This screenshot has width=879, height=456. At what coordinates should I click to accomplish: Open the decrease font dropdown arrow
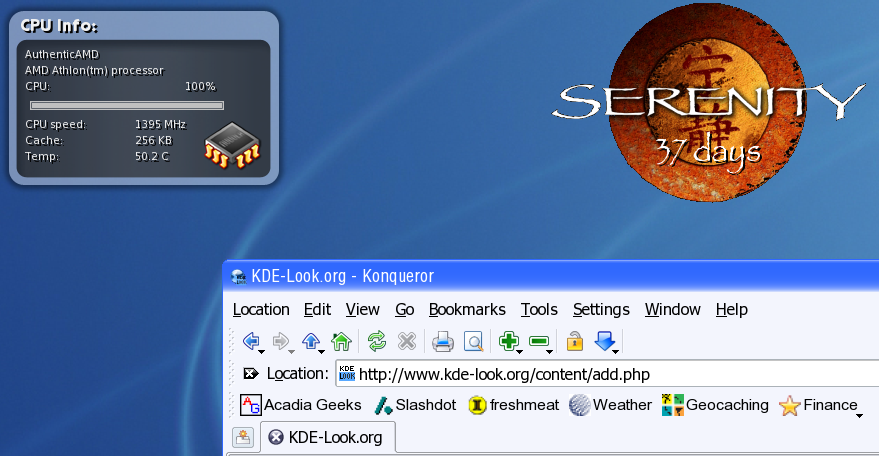(x=549, y=352)
